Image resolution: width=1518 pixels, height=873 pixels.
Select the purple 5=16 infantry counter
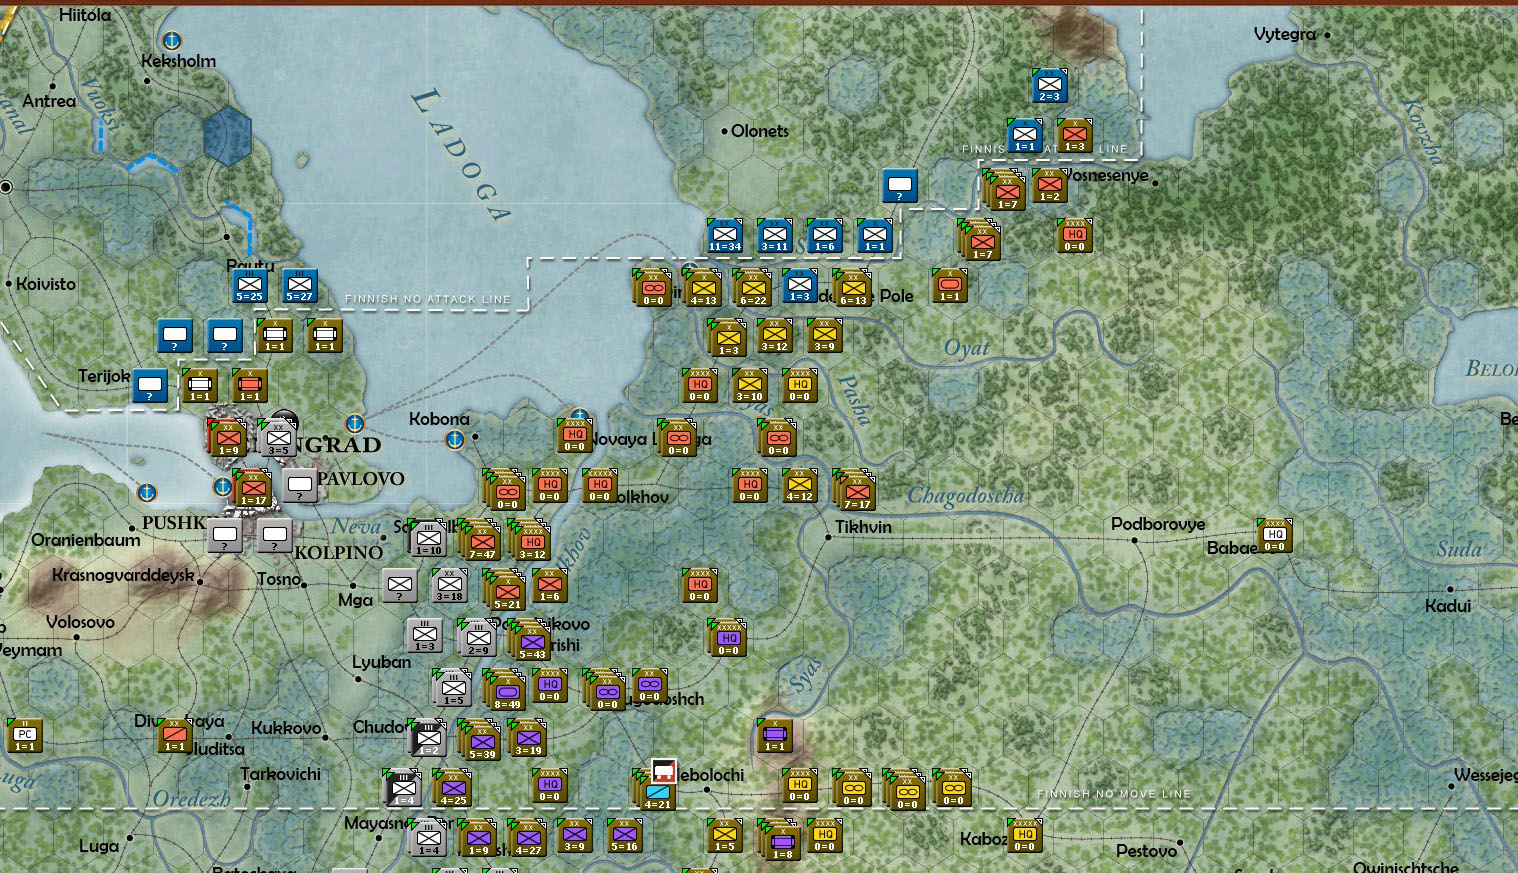(625, 836)
